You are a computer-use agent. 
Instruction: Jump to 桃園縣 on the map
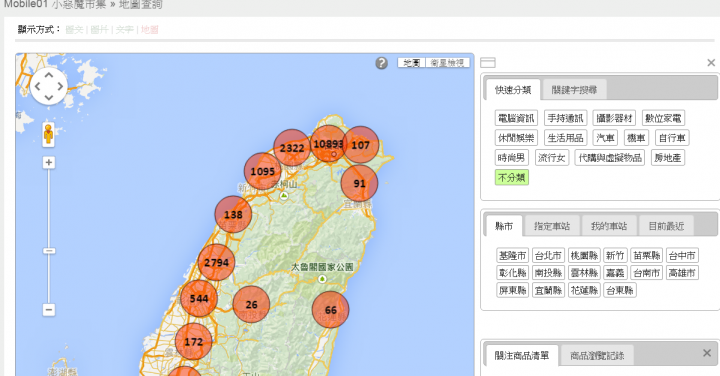pyautogui.click(x=584, y=256)
